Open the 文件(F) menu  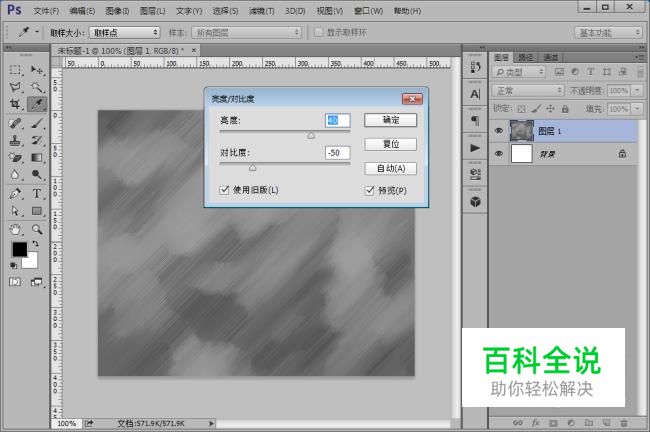[x=46, y=11]
